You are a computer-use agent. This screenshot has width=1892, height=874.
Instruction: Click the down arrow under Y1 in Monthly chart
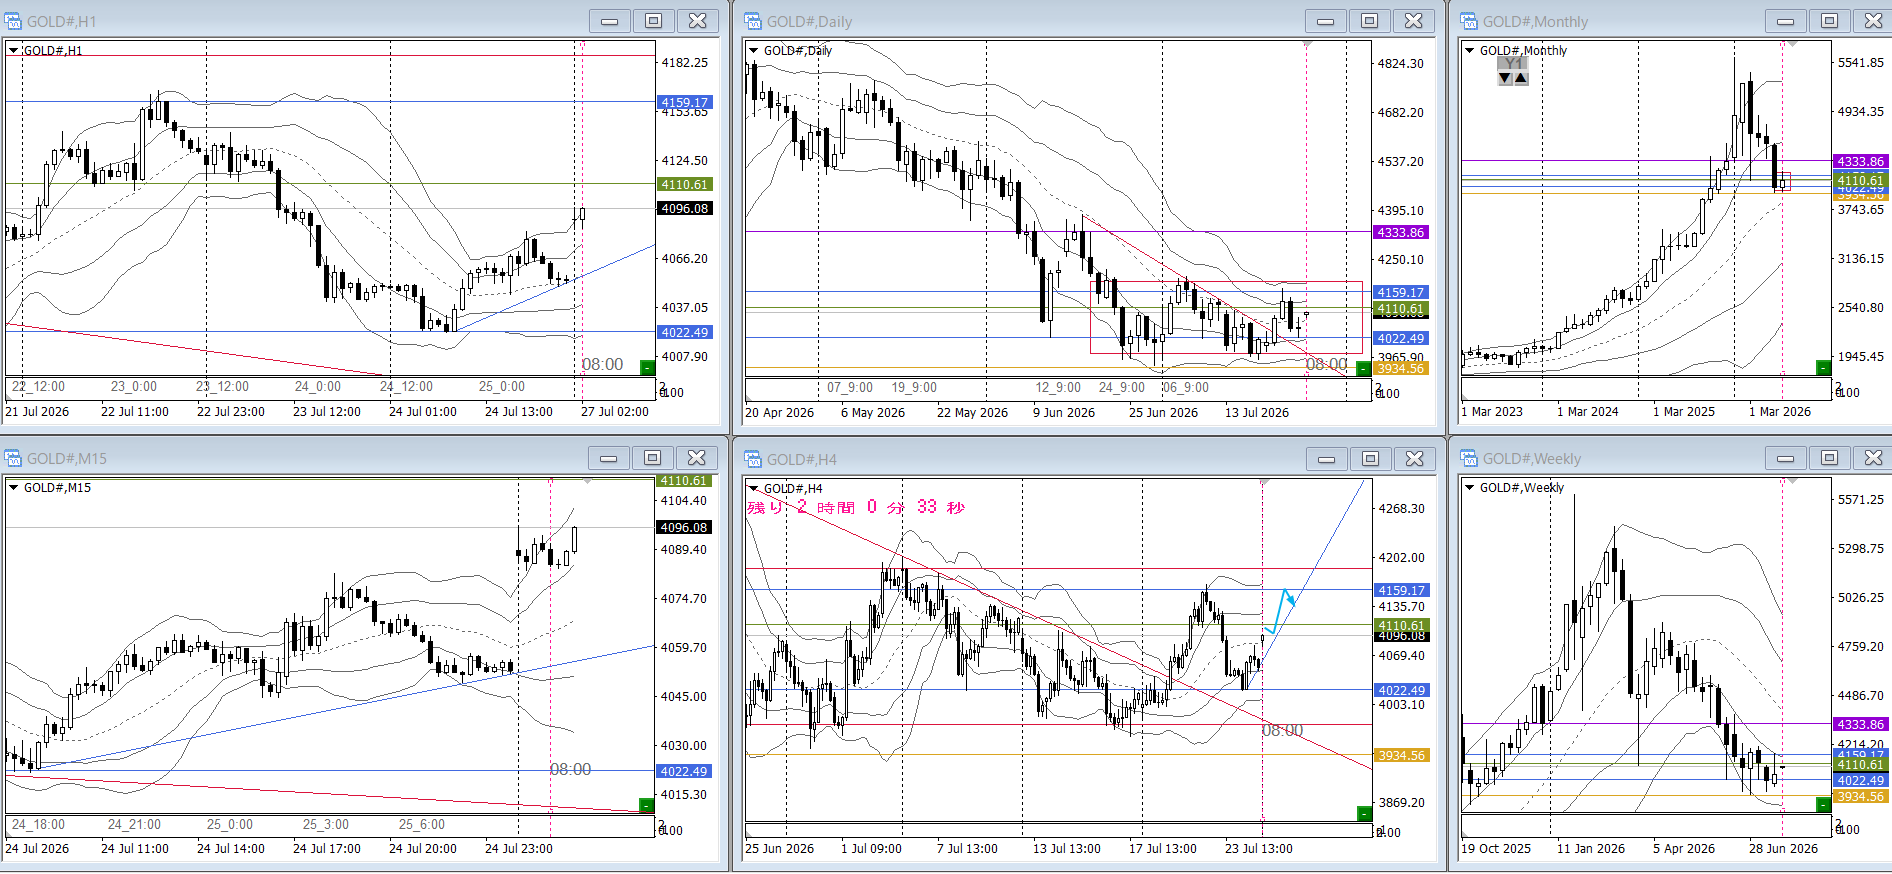[x=1505, y=78]
